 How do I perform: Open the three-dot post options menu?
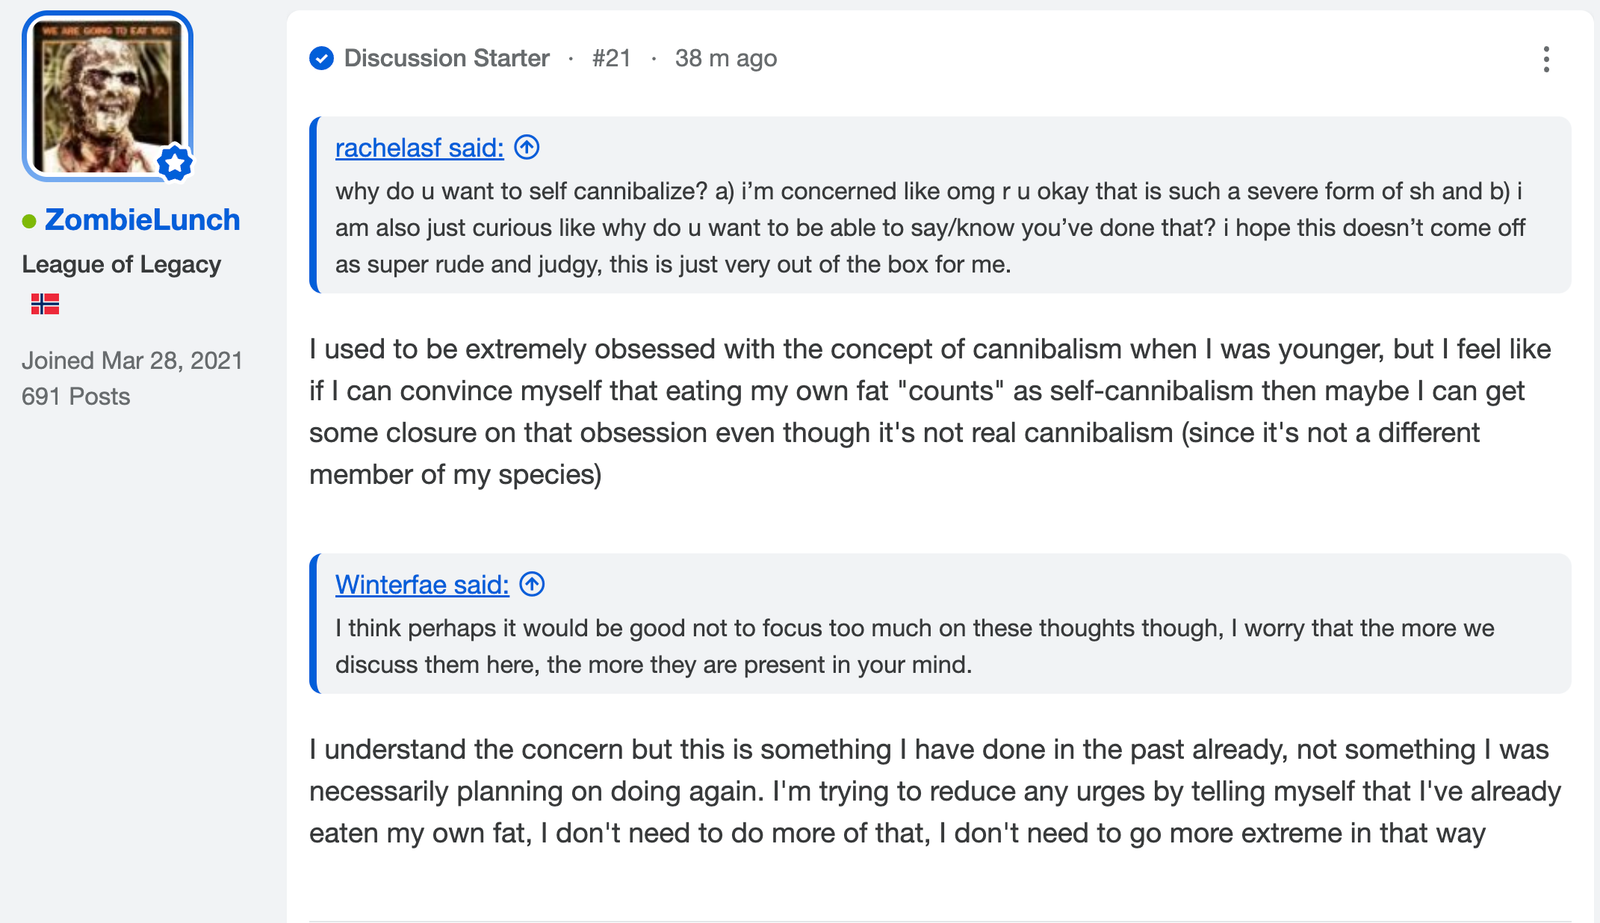pyautogui.click(x=1546, y=59)
